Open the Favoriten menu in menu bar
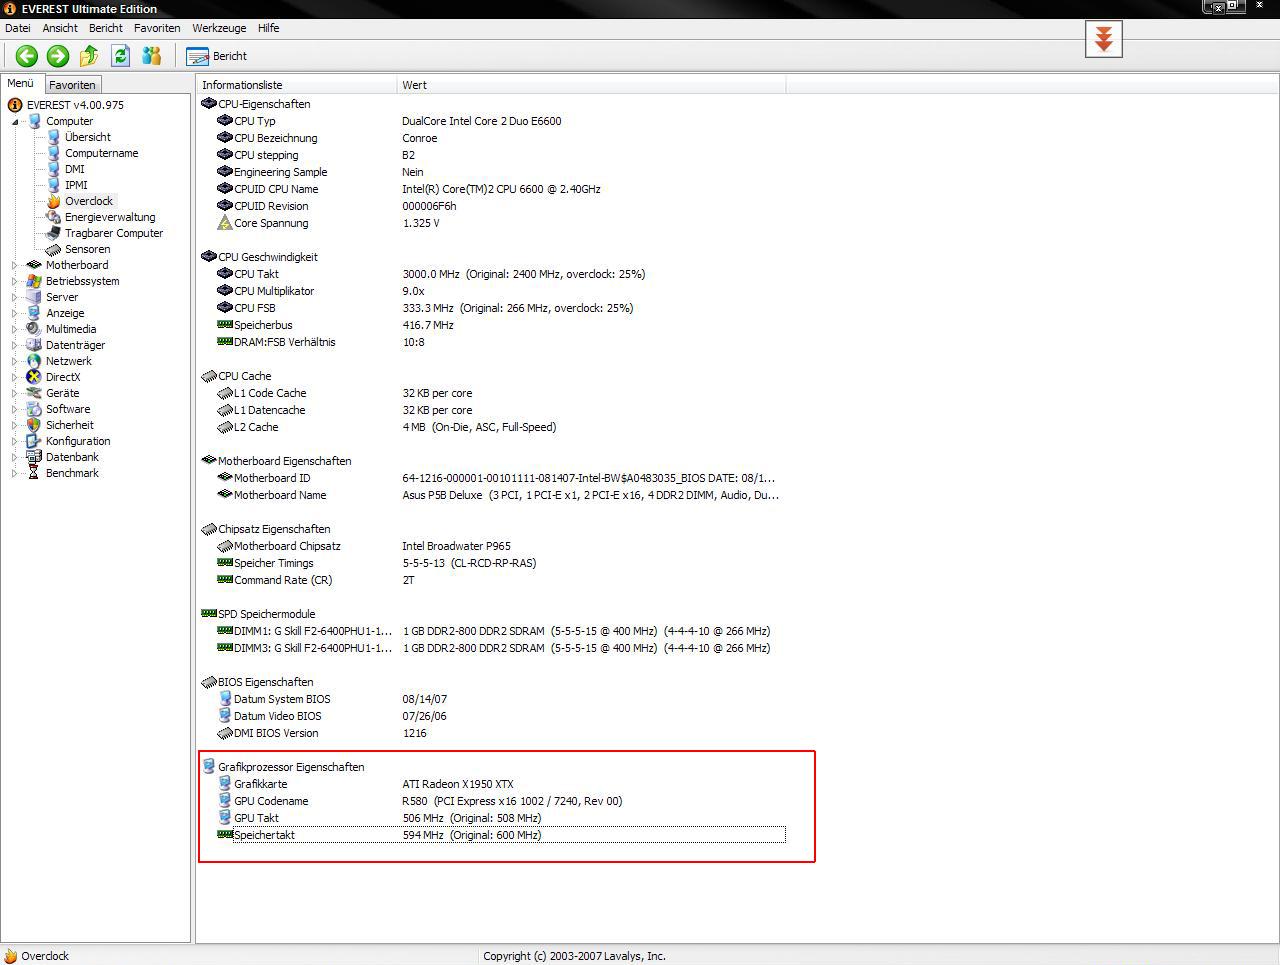The width and height of the screenshot is (1280, 965). (157, 28)
